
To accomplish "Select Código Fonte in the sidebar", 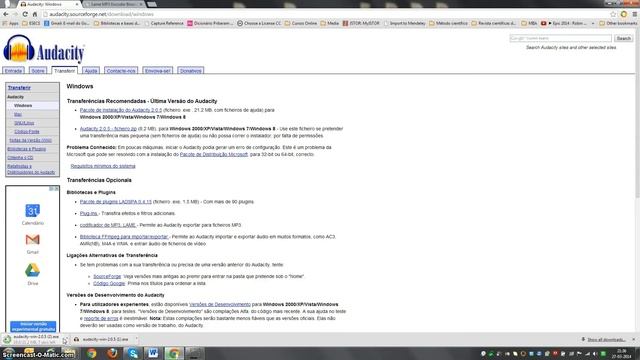I will tap(27, 131).
